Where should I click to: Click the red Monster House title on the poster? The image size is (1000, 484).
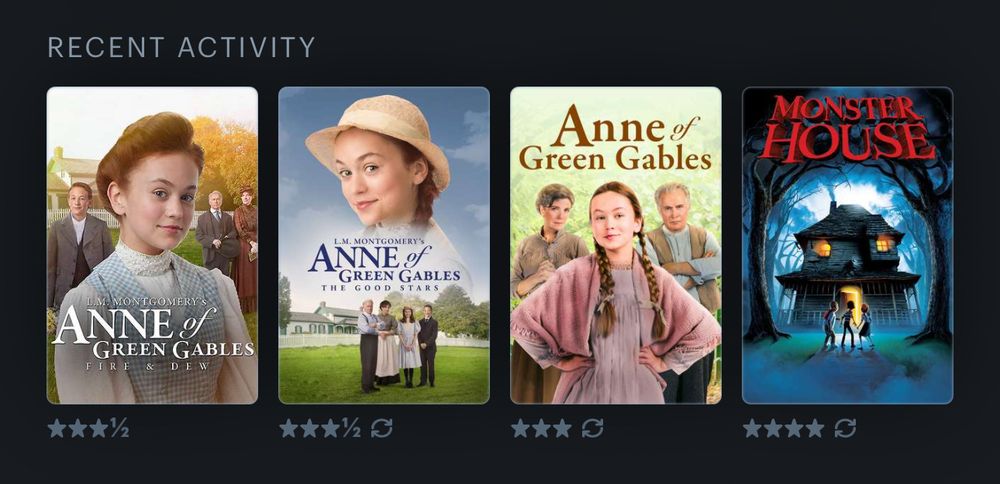848,128
